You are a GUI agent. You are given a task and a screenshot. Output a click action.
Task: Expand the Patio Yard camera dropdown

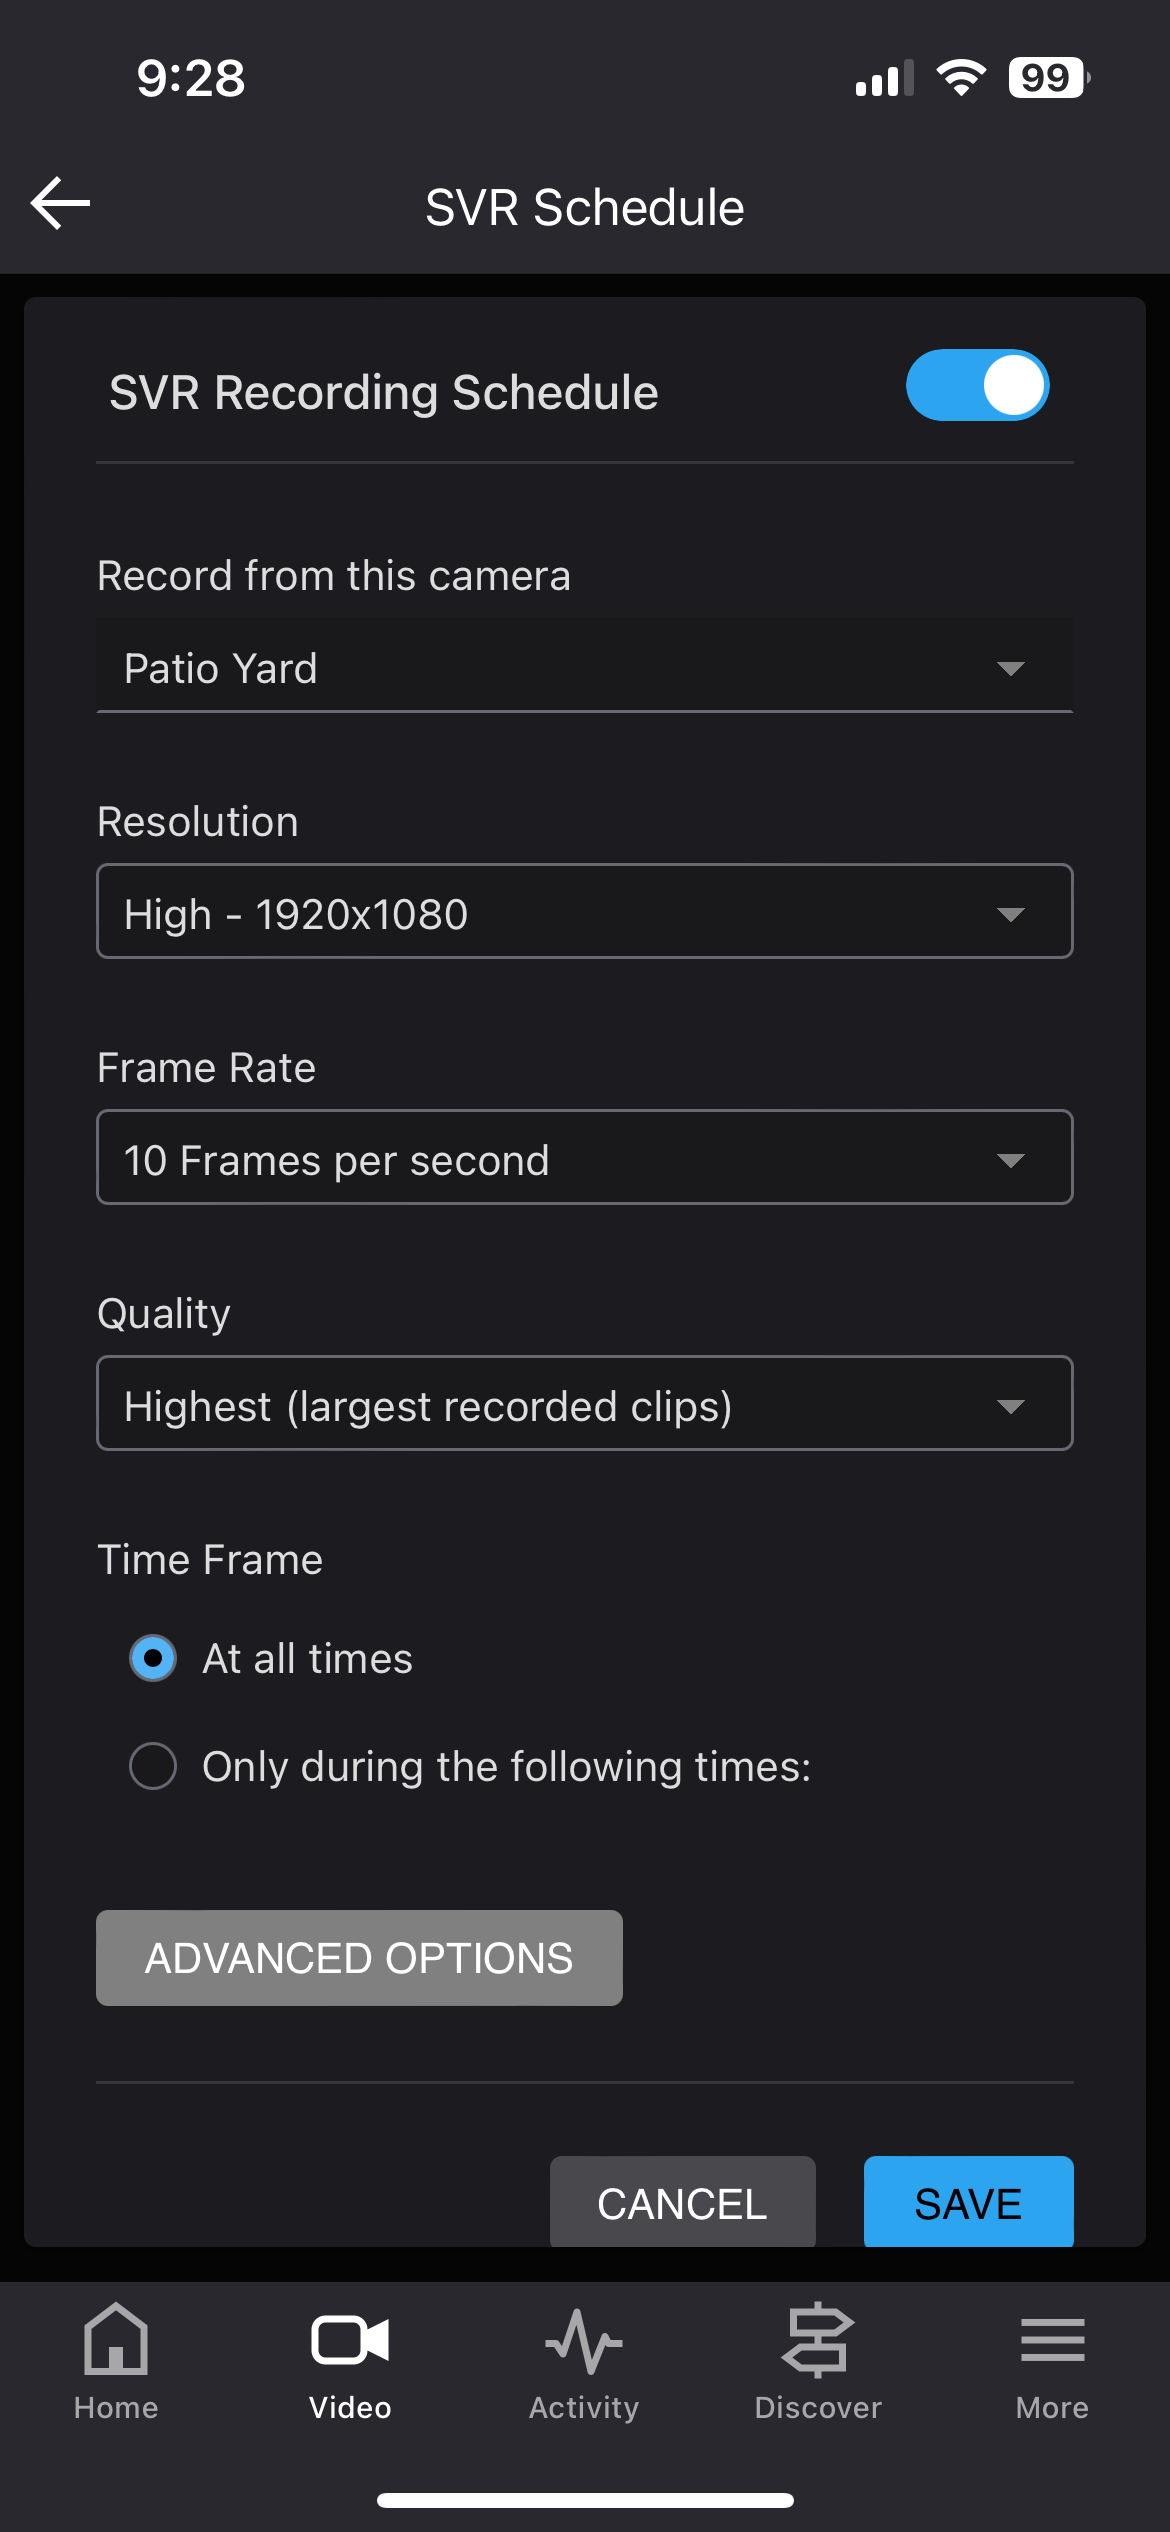click(585, 665)
